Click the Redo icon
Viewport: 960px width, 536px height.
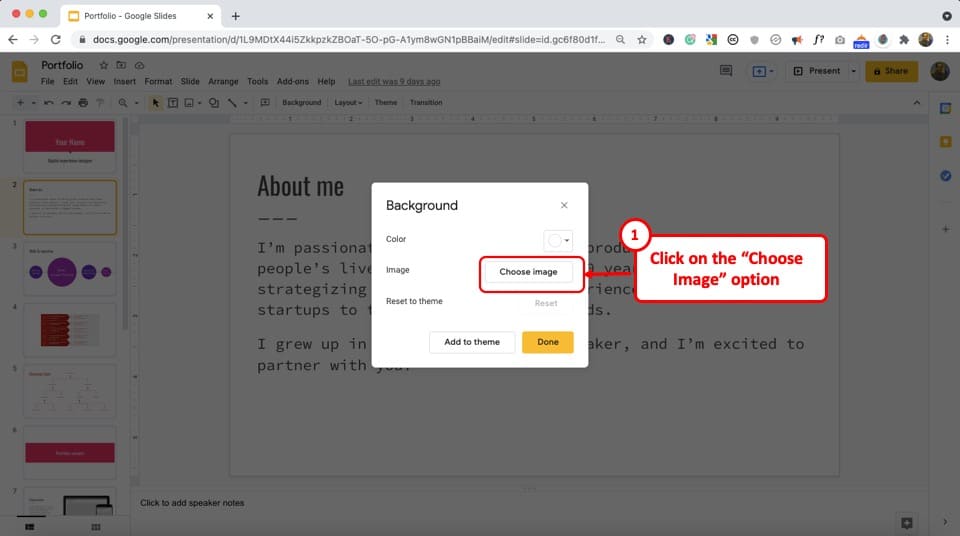66,103
